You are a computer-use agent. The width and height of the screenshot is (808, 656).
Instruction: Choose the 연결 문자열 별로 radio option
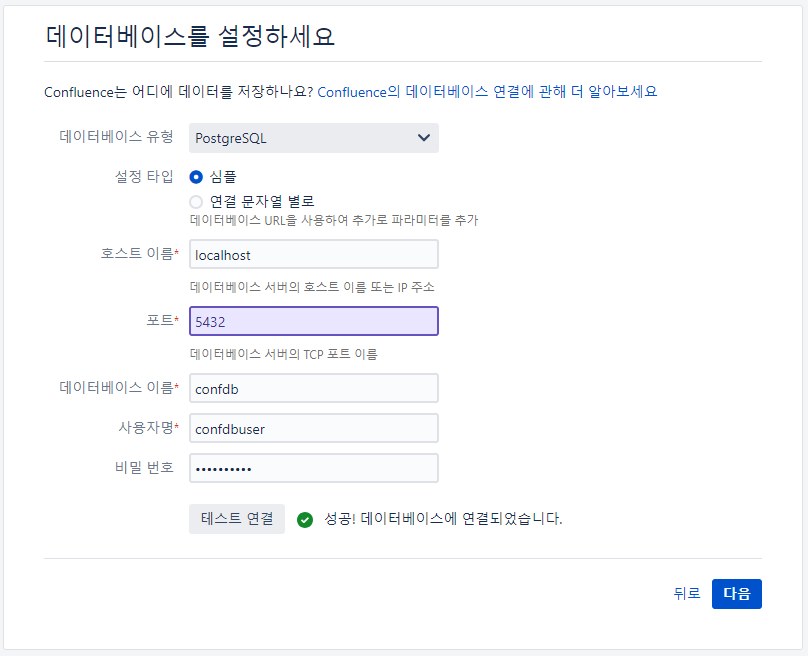tap(196, 201)
